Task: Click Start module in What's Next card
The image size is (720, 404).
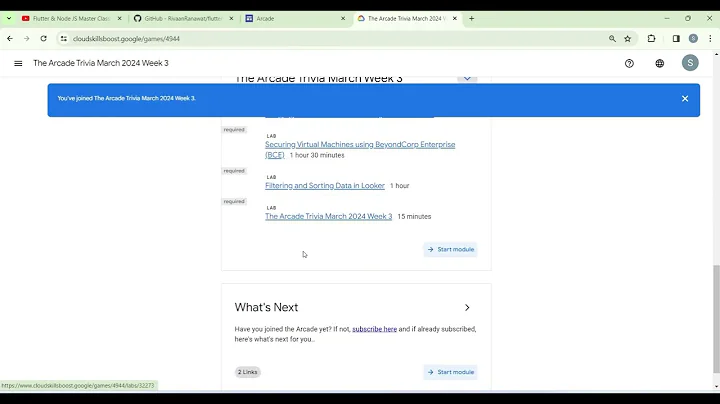Action: pos(450,372)
